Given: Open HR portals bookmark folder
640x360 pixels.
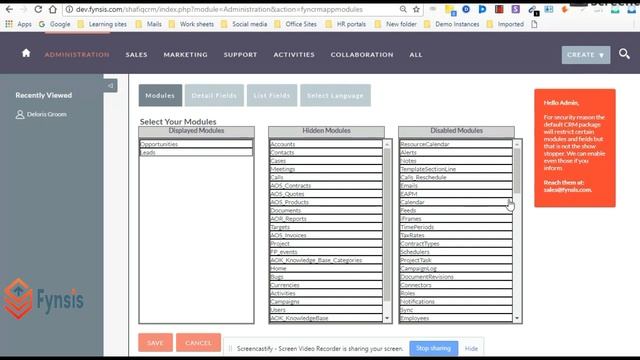Looking at the screenshot, I should coord(346,24).
